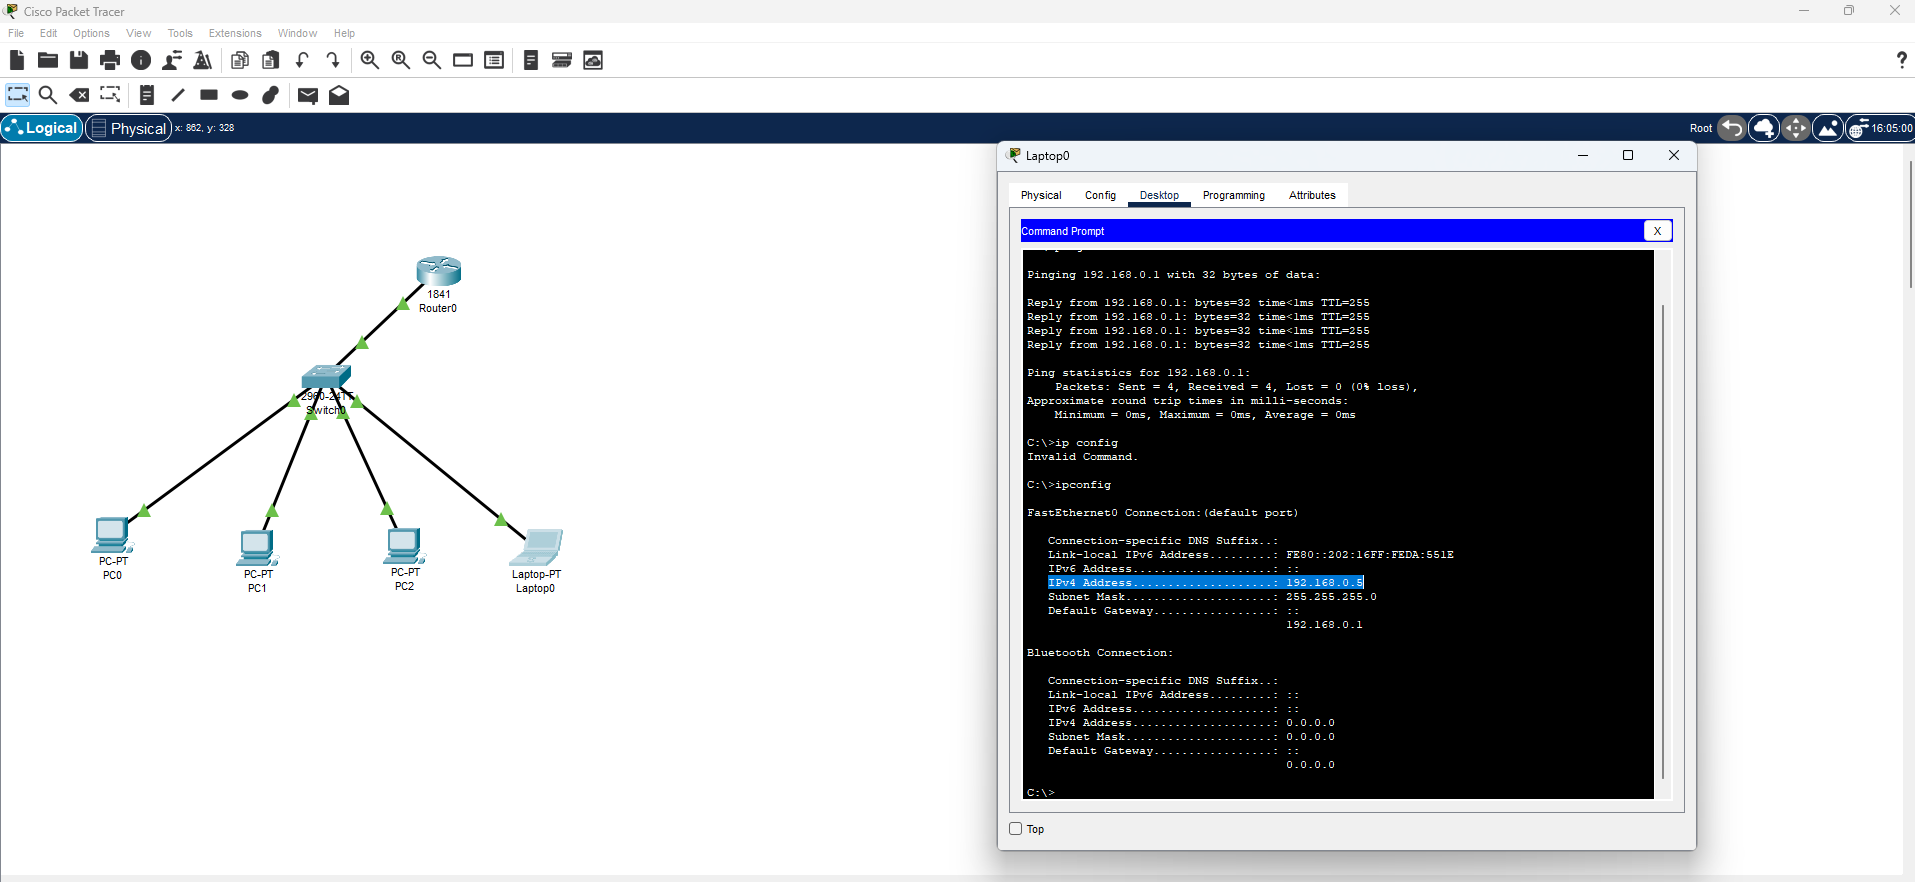Open the network information icon
The height and width of the screenshot is (882, 1915).
(x=141, y=60)
